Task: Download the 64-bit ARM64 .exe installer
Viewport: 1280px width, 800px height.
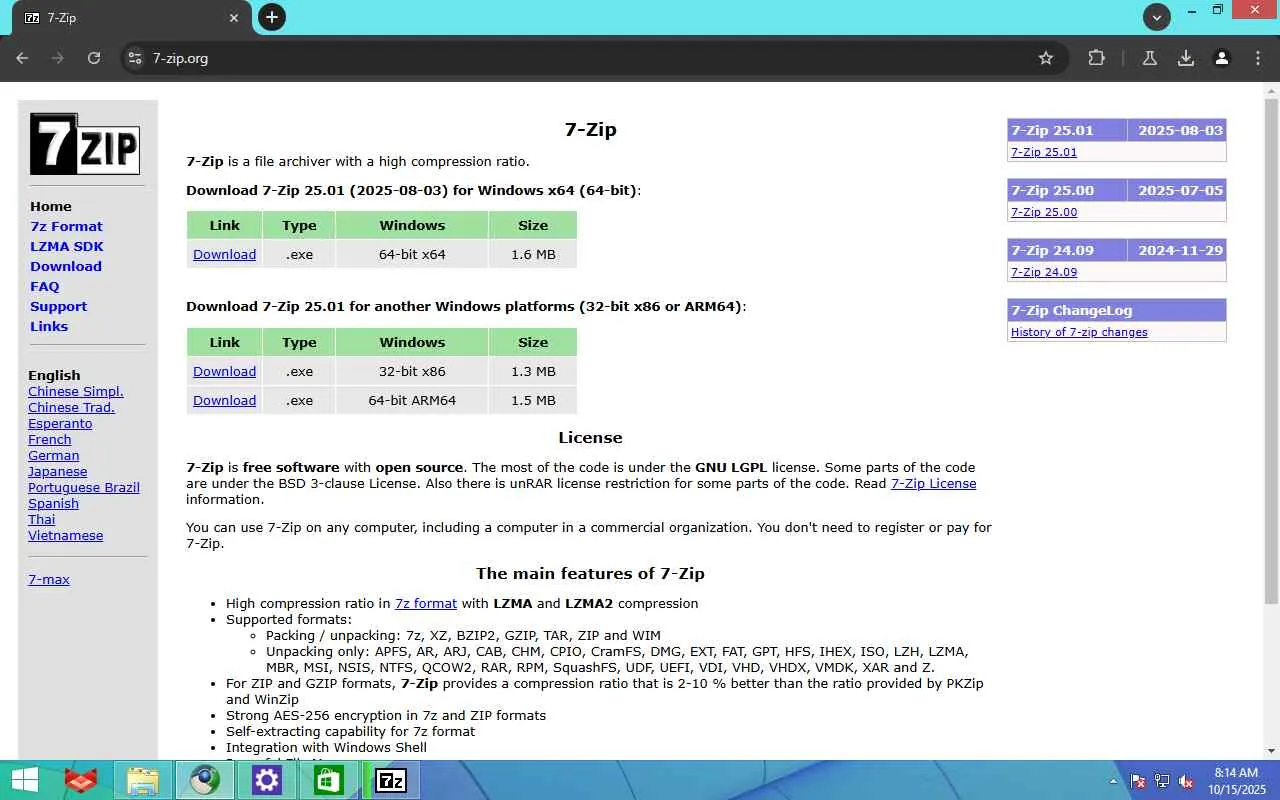Action: [x=224, y=400]
